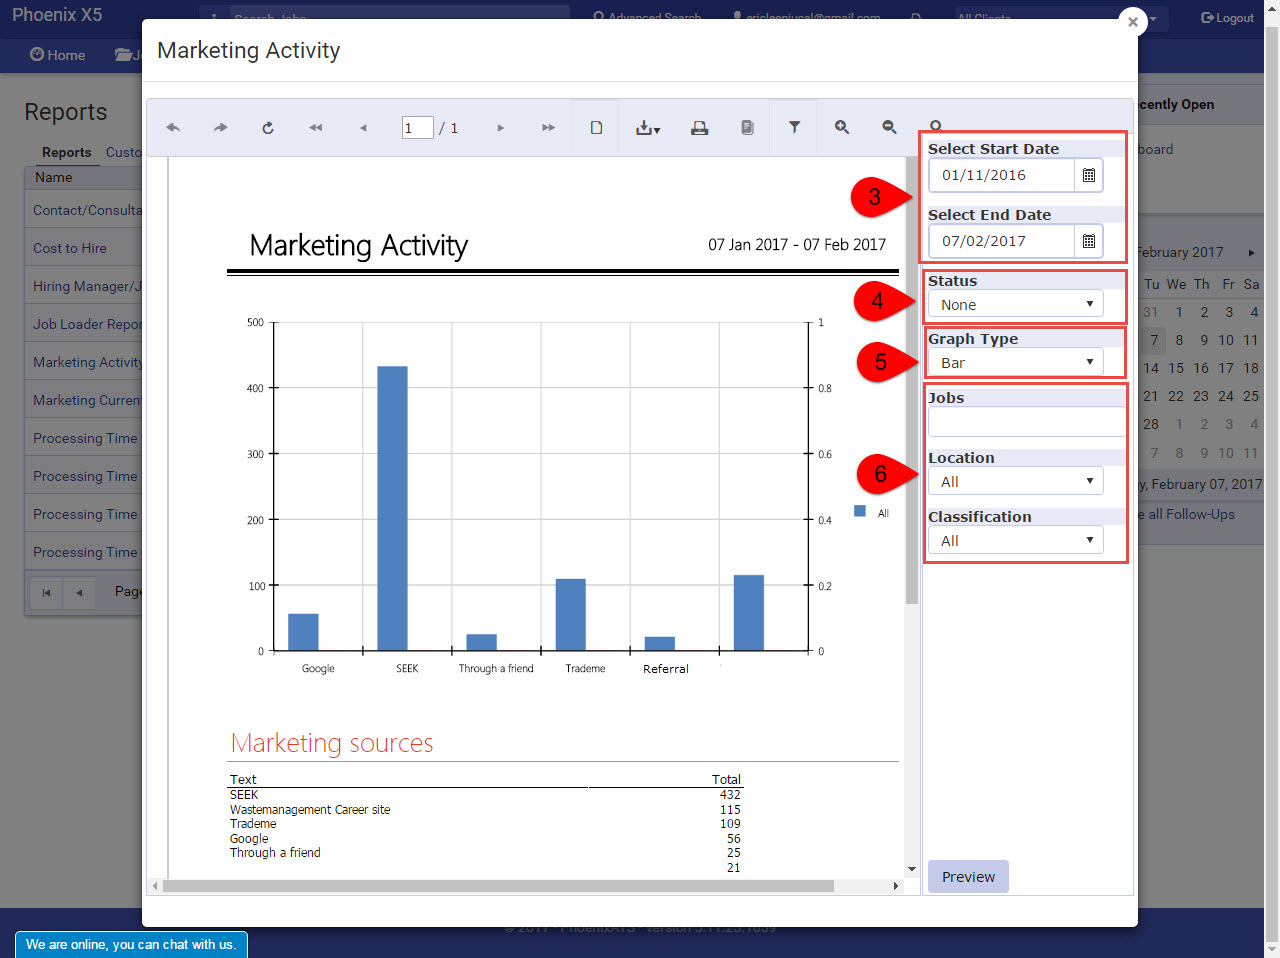Image resolution: width=1280 pixels, height=958 pixels.
Task: Click the Phoenix X5 logo
Action: [x=57, y=15]
